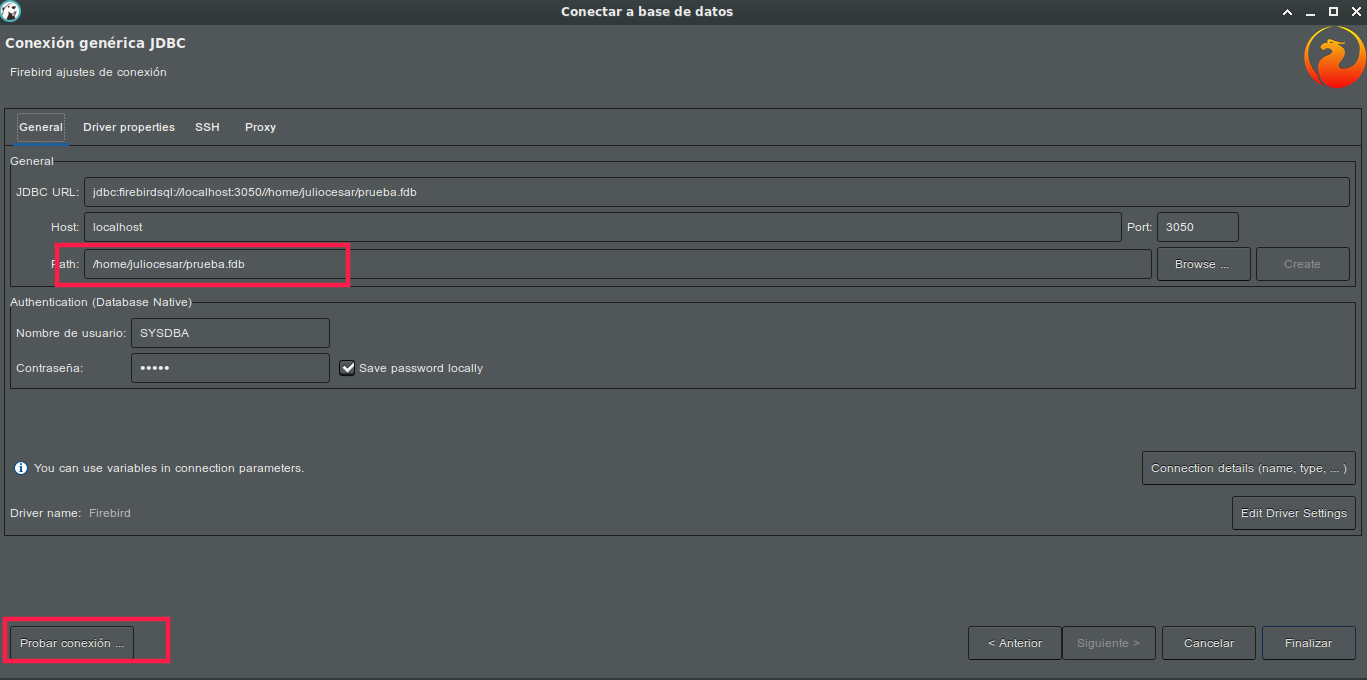Click the Port field with value 3050
Viewport: 1367px width, 680px height.
[x=1197, y=226]
